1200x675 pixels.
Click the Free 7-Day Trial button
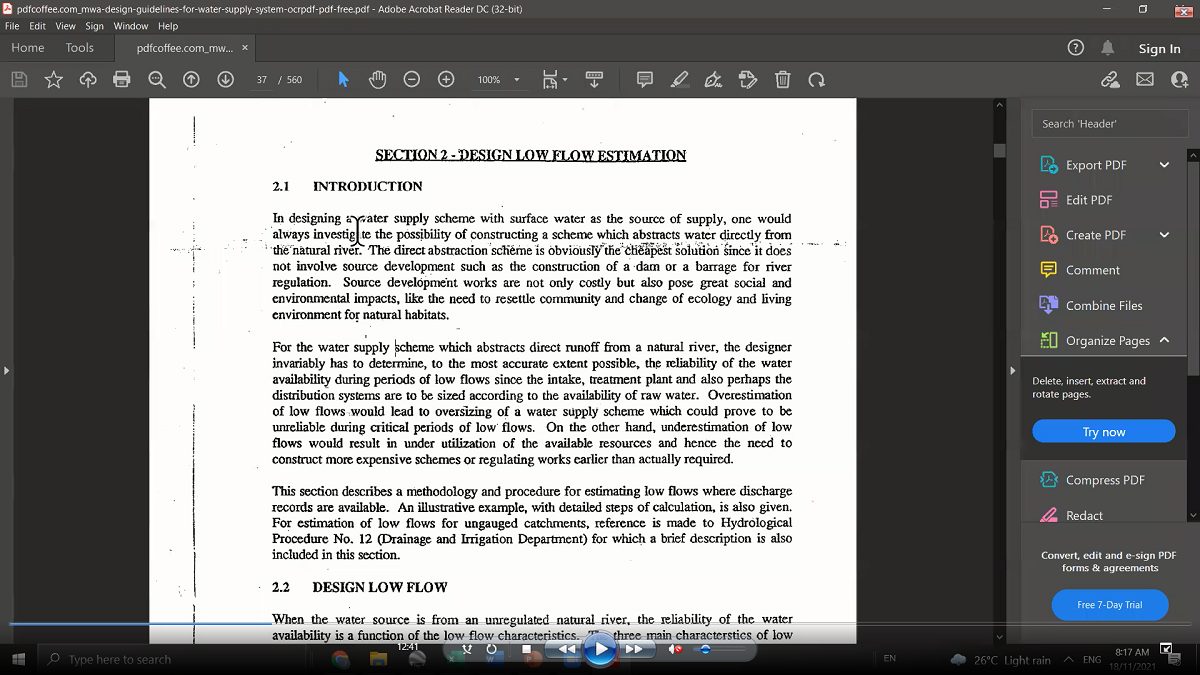click(x=1109, y=605)
